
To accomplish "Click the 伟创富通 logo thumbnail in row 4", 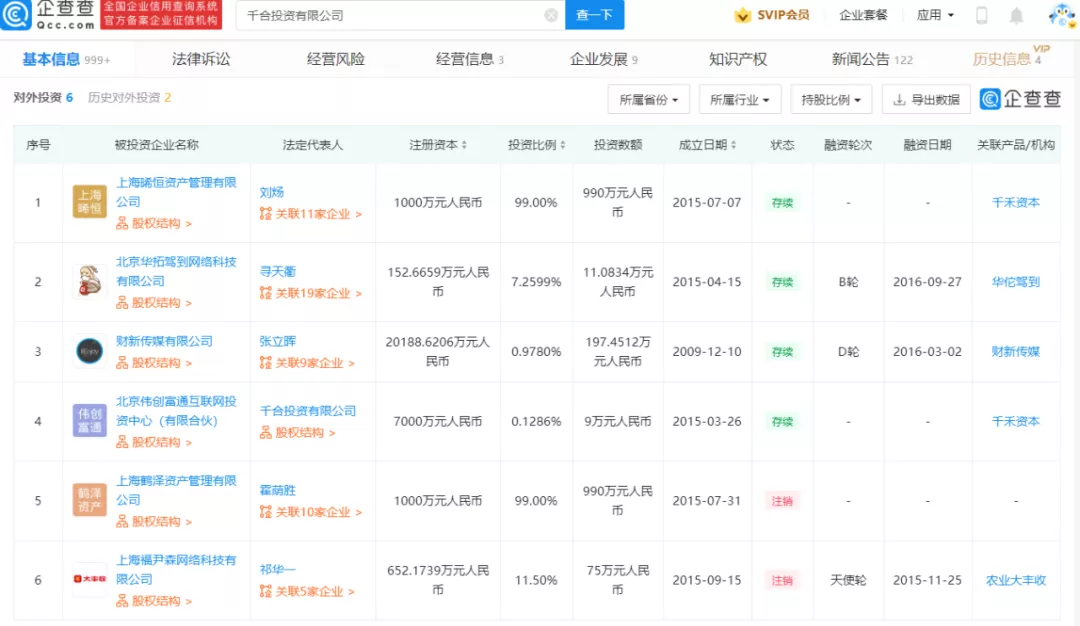I will [90, 421].
